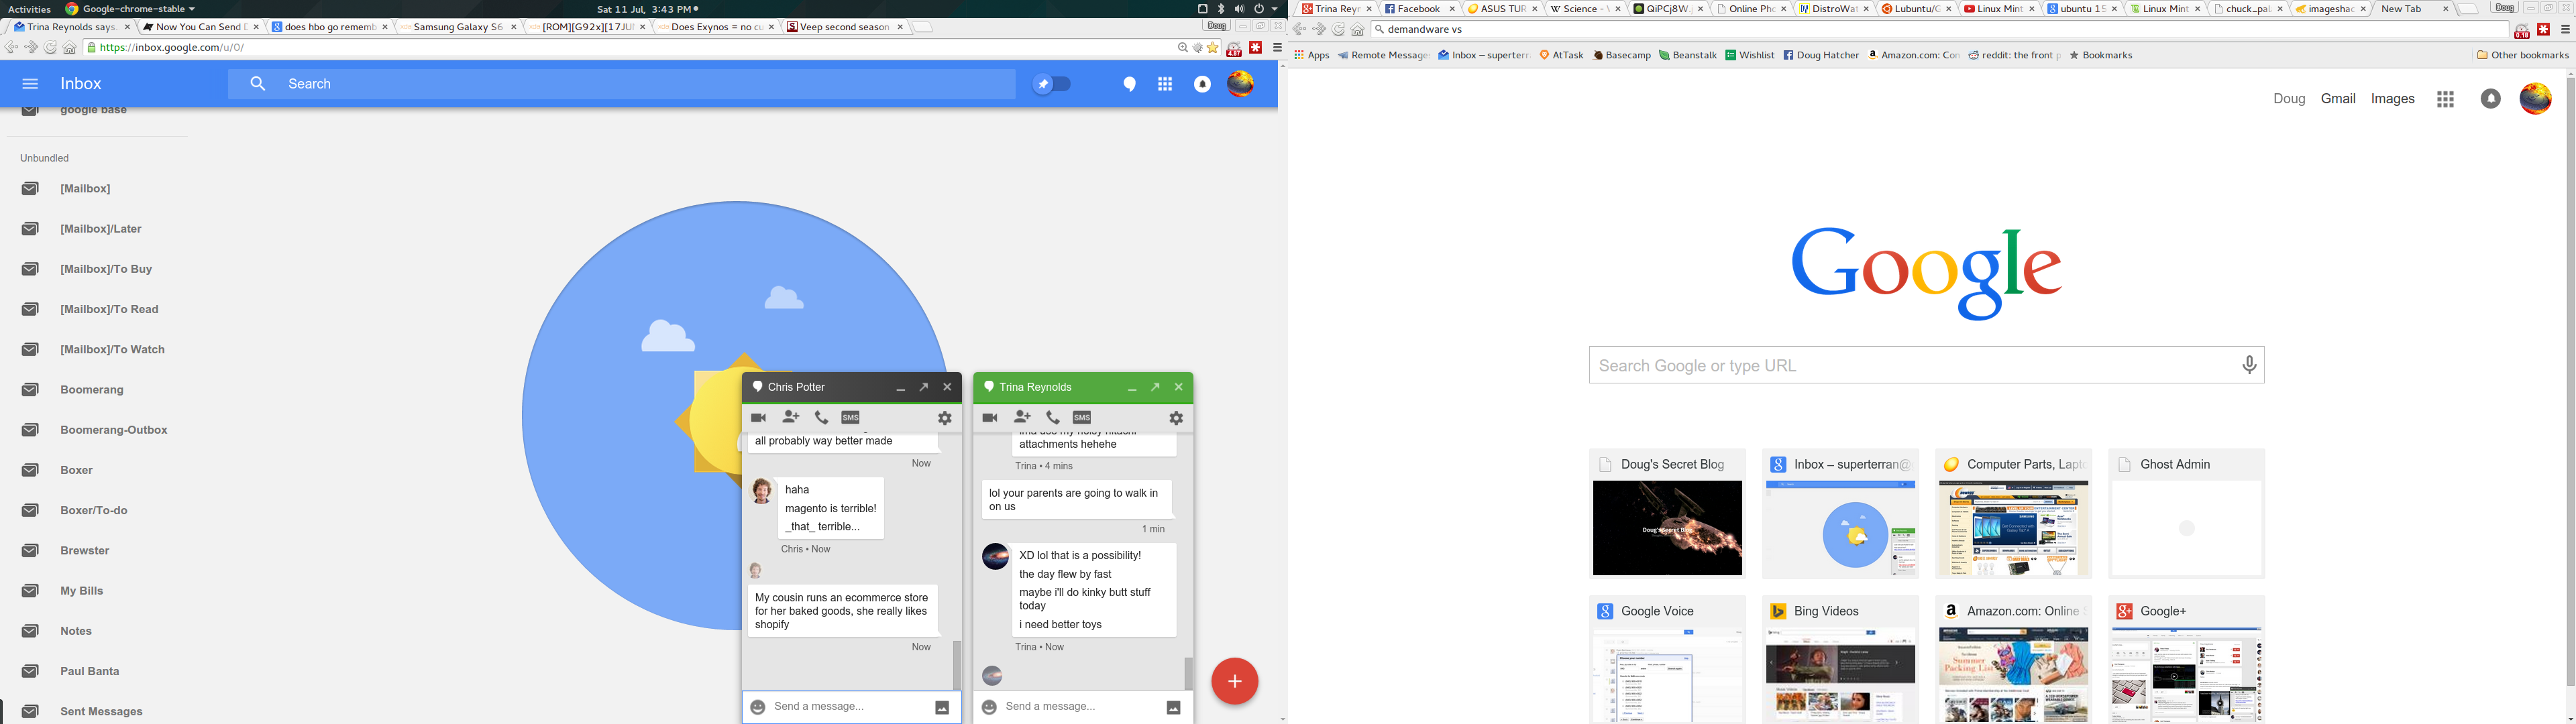Toggle the pinned items switch in Inbox
Screen dimensions: 2576x724
[1052, 85]
